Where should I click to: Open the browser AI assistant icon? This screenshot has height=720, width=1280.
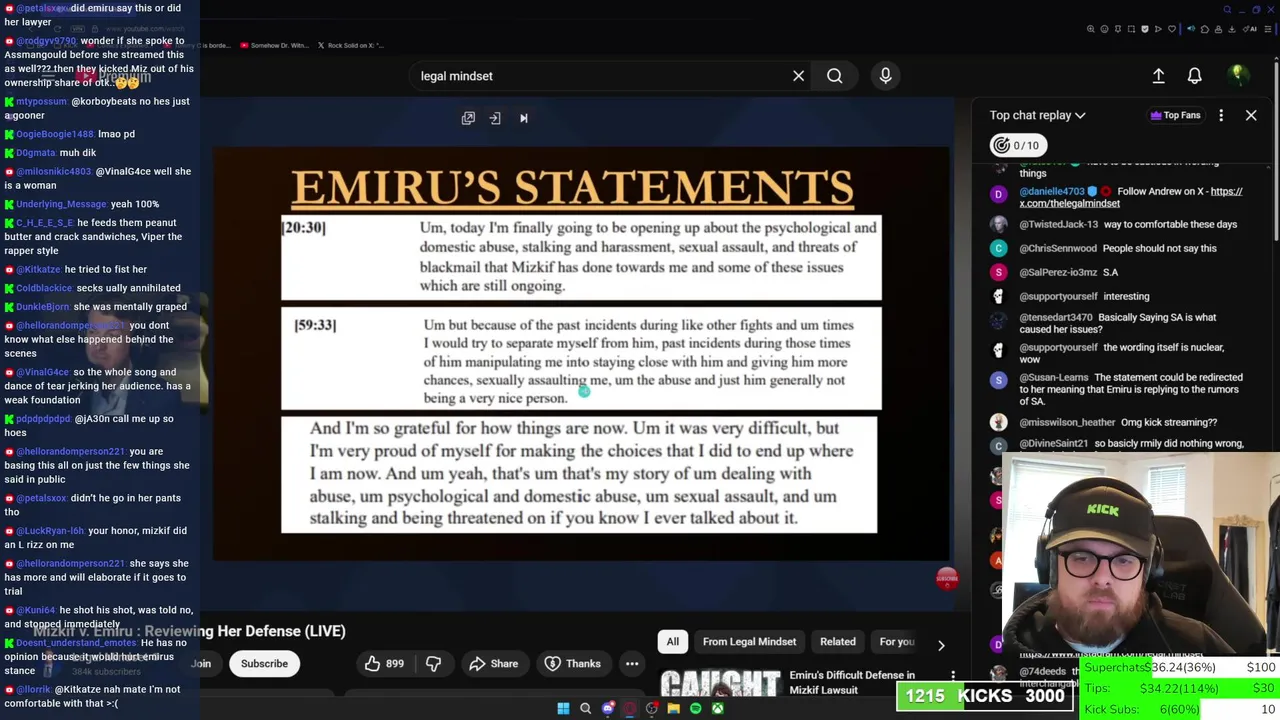click(1250, 29)
